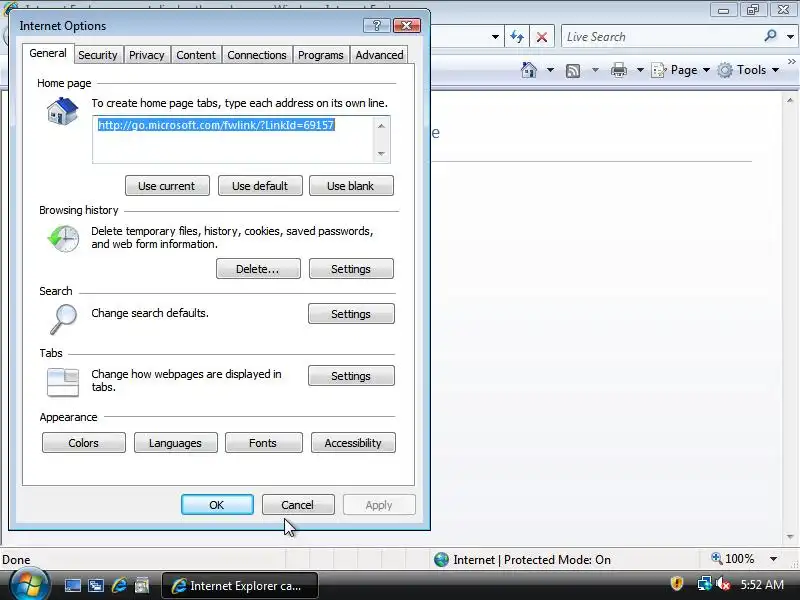
Task: Click the search magnifying glass icon in dialog
Action: click(x=64, y=319)
